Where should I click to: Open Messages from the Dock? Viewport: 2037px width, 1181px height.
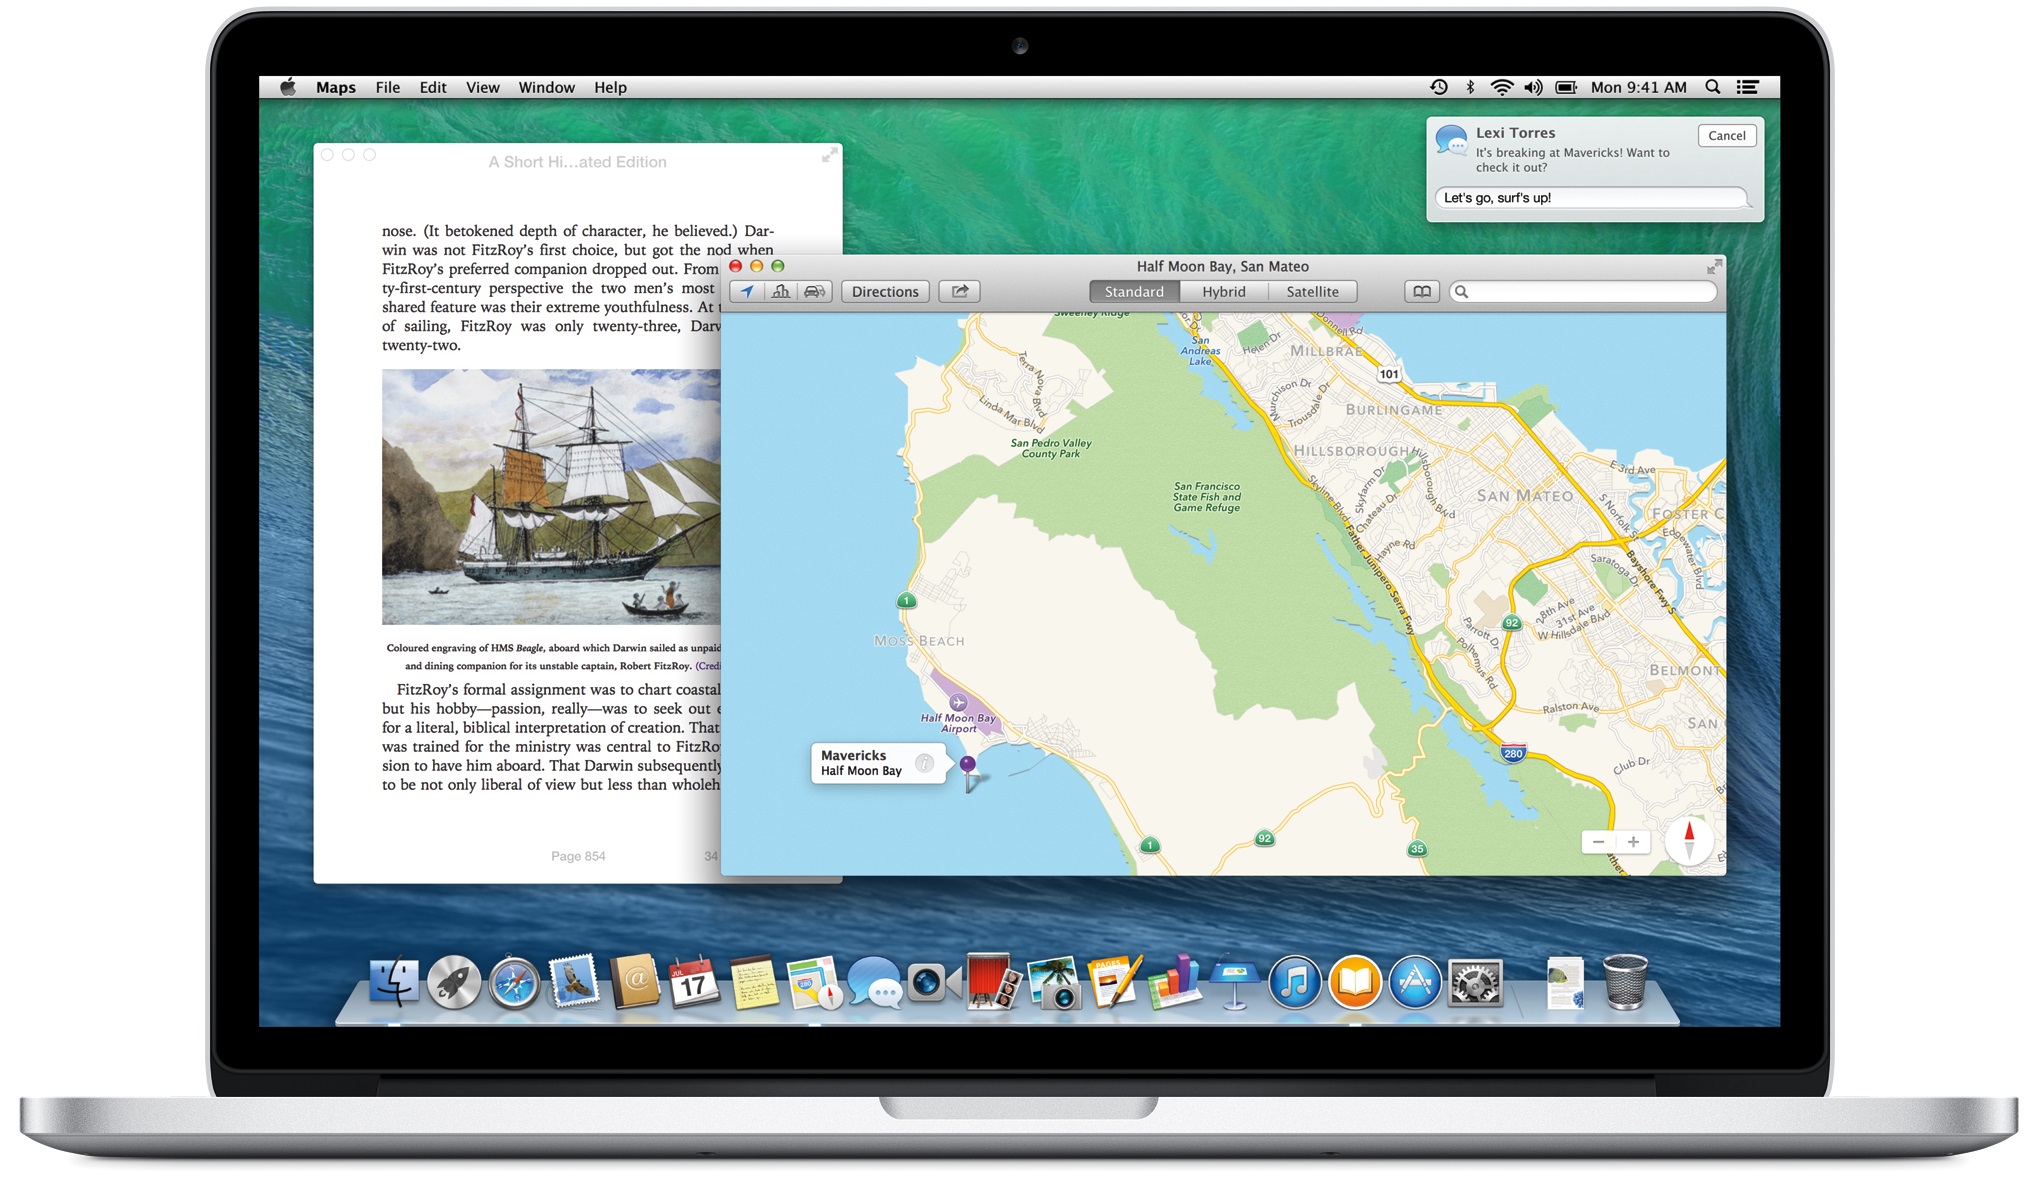(x=872, y=983)
